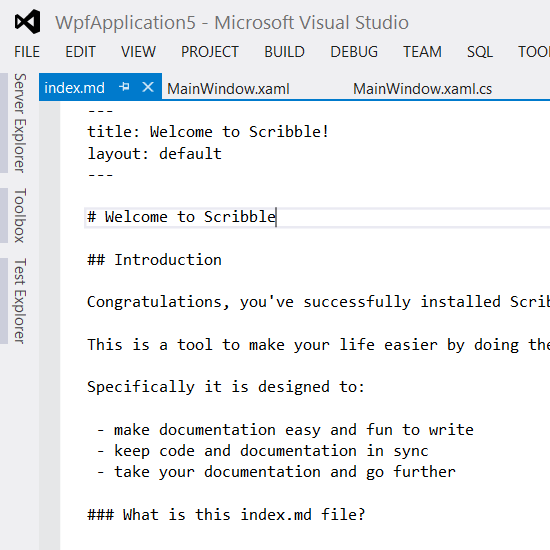Open the partially visible TOOLS menu
Image resolution: width=550 pixels, height=550 pixels.
(534, 52)
